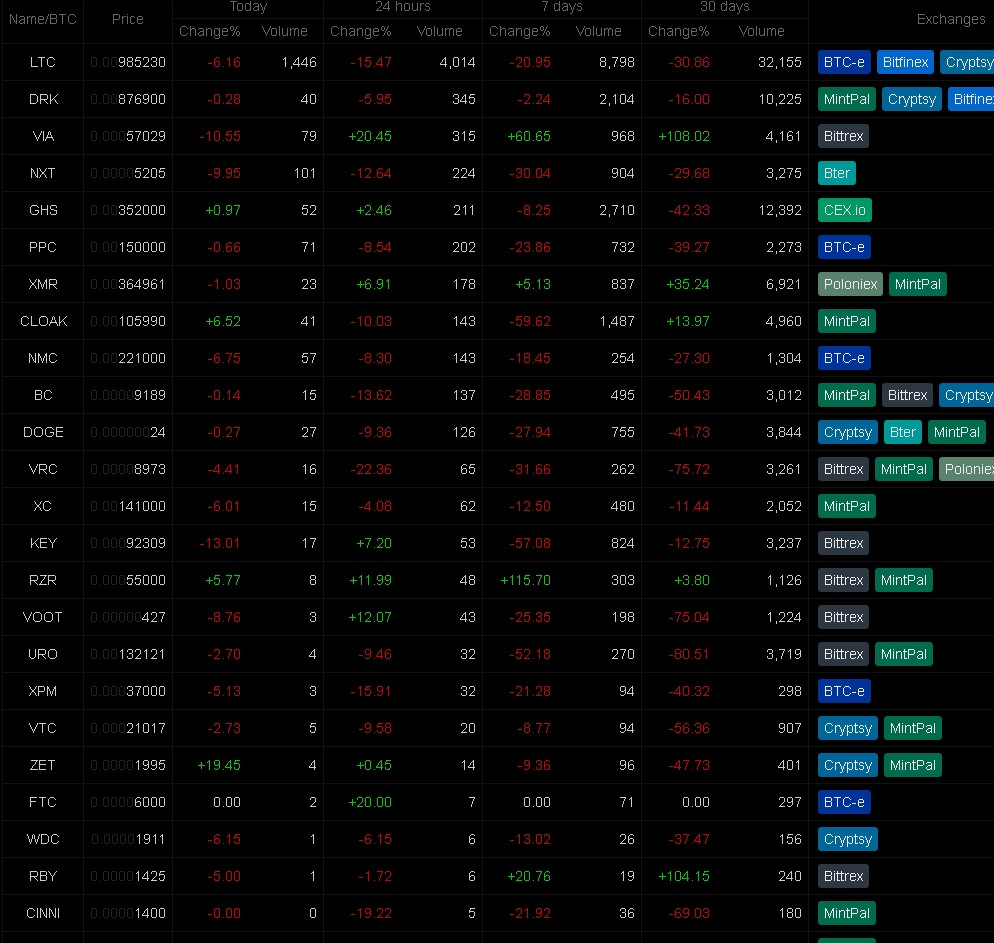The height and width of the screenshot is (943, 994).
Task: Click MintPal badge in RZR row
Action: pos(903,580)
